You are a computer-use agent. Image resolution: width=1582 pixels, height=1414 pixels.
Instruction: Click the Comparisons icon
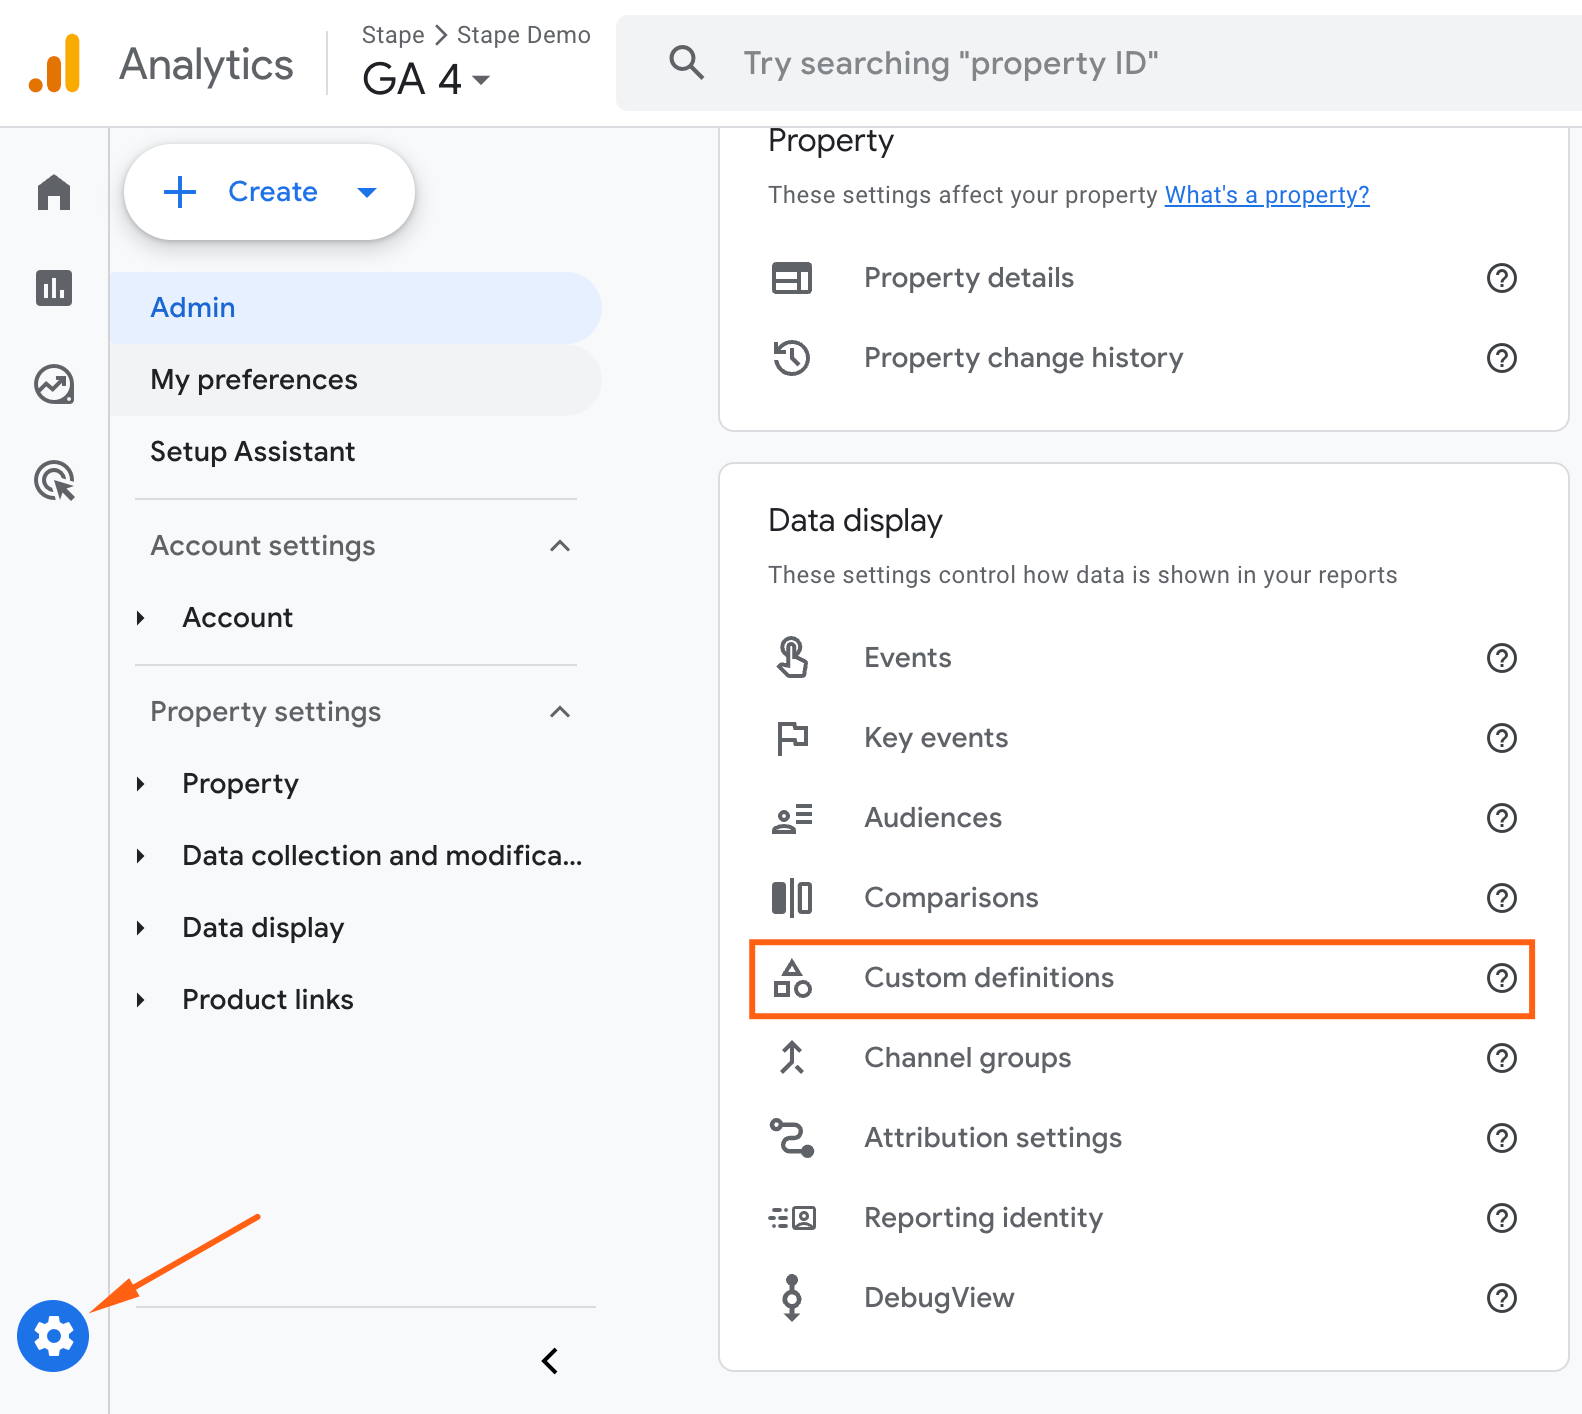[792, 898]
